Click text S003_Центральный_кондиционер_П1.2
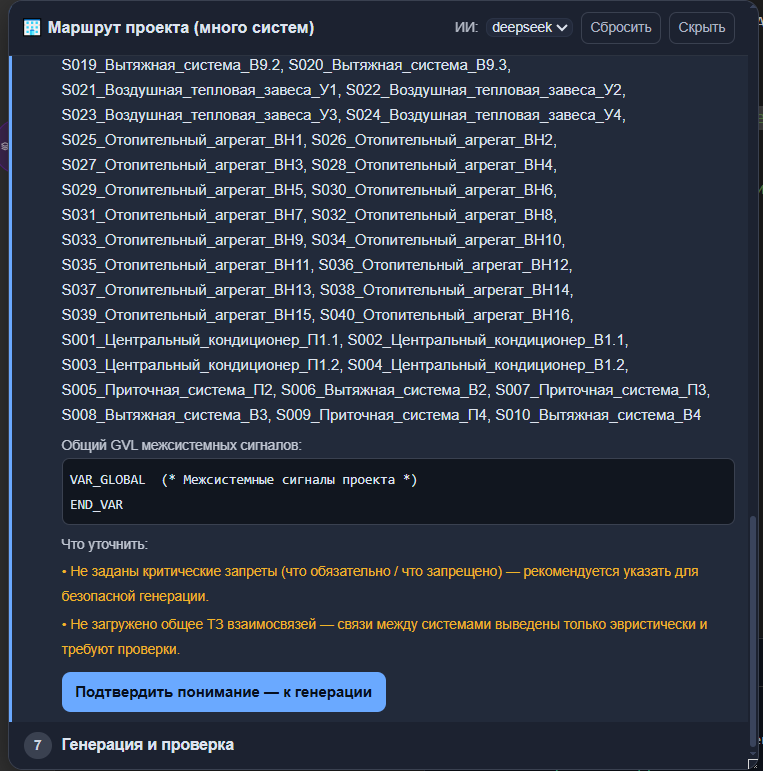Screen dimensions: 763x771 [200, 365]
